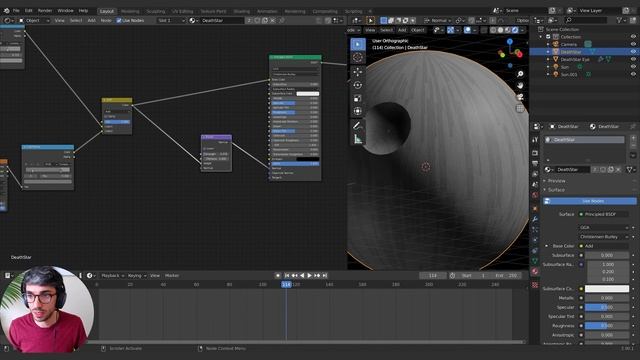Open the Texture checker properties tab
640x360 pixels.
pos(535,285)
